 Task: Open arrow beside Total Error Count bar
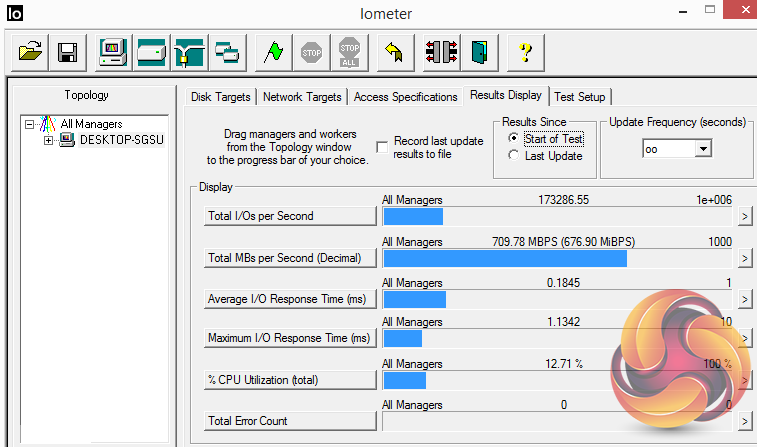745,421
